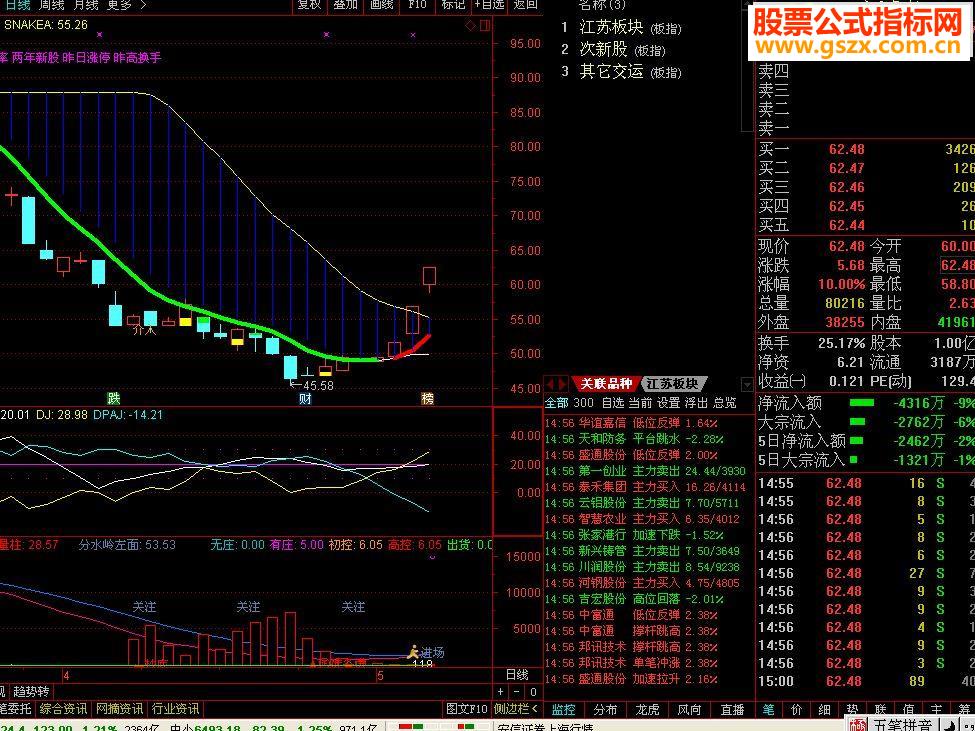Viewport: 975px width, 731px height.
Task: Click the 财 marker below the chart
Action: coord(305,398)
